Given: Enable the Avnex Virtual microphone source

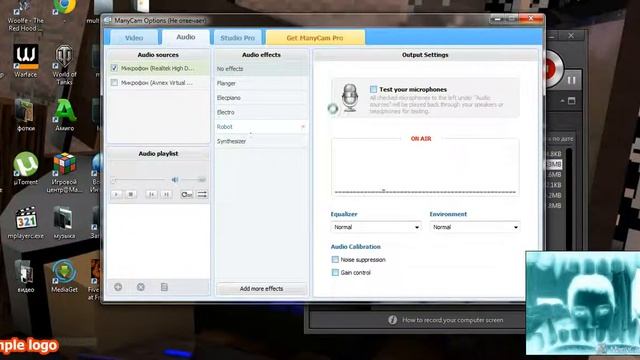Looking at the screenshot, I should pyautogui.click(x=114, y=82).
